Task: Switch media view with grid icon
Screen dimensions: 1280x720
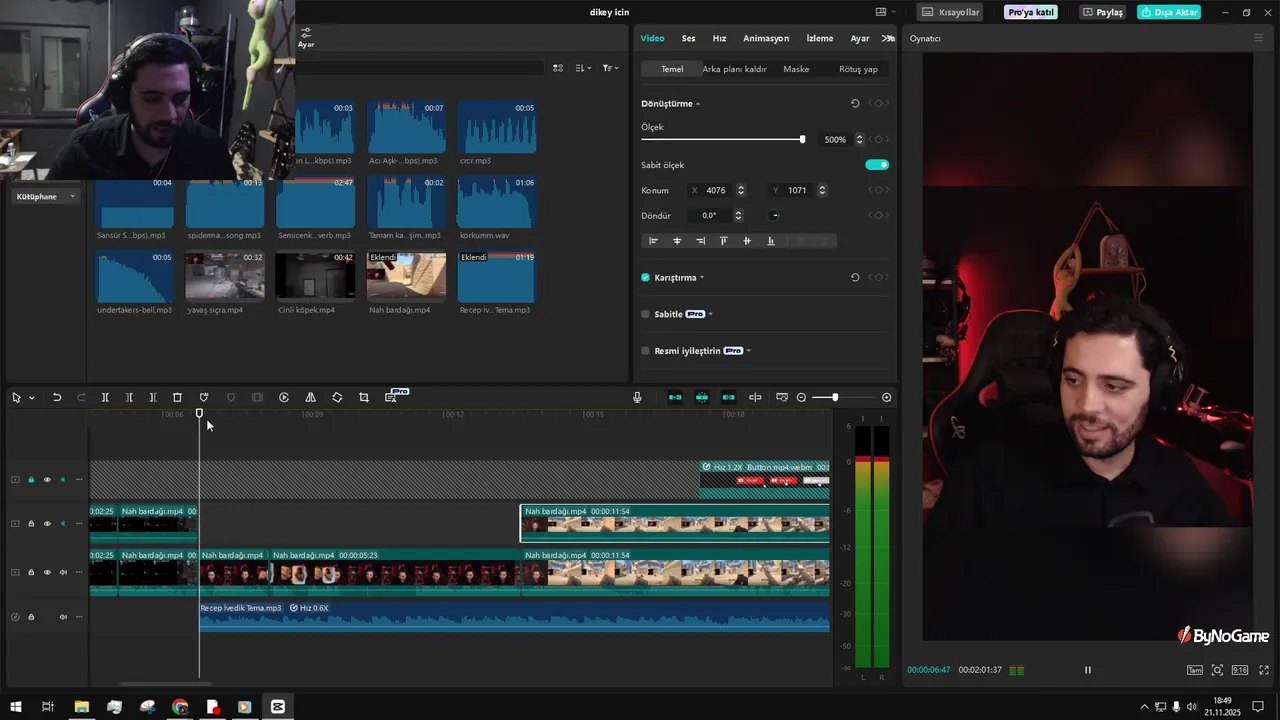Action: [x=558, y=68]
